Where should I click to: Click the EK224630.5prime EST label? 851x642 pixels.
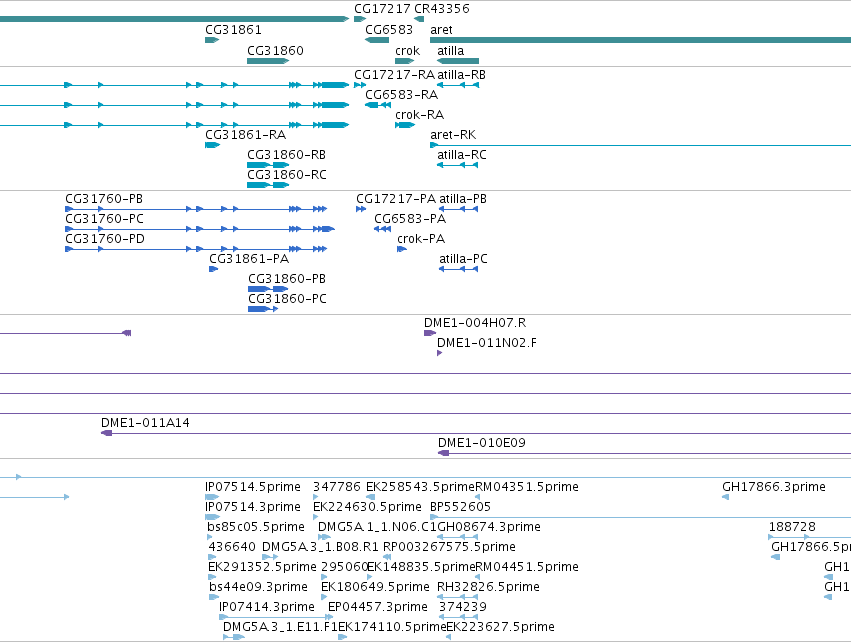(367, 507)
